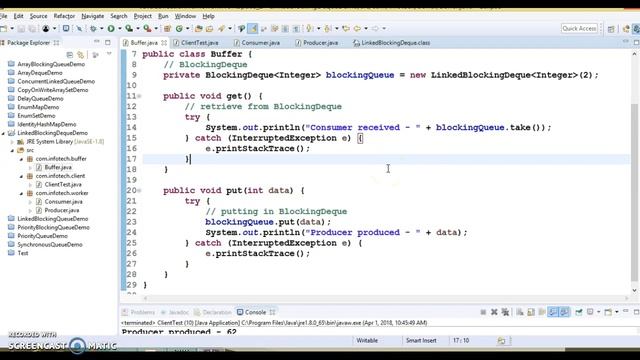Screen dimensions: 640x360
Task: Open the Refactor menu
Action: (64, 16)
